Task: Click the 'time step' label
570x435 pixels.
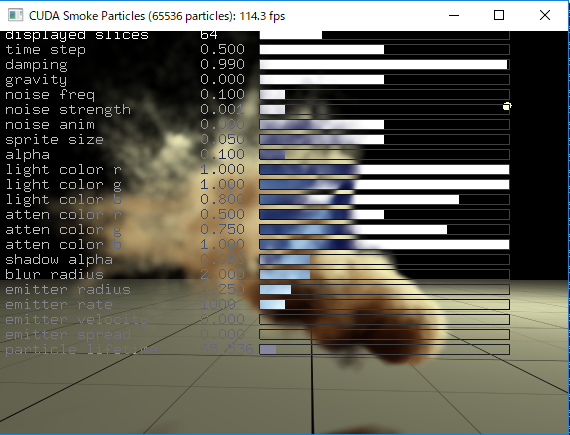Action: click(45, 50)
